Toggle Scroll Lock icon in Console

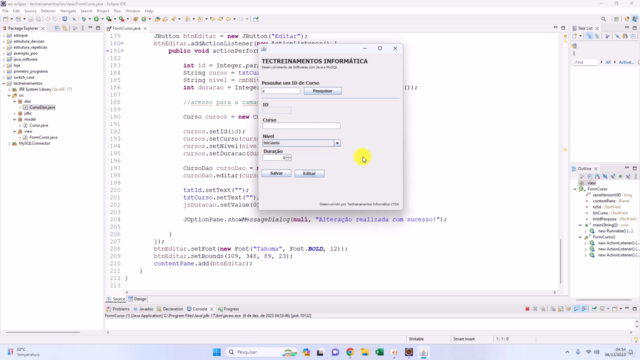pyautogui.click(x=561, y=309)
